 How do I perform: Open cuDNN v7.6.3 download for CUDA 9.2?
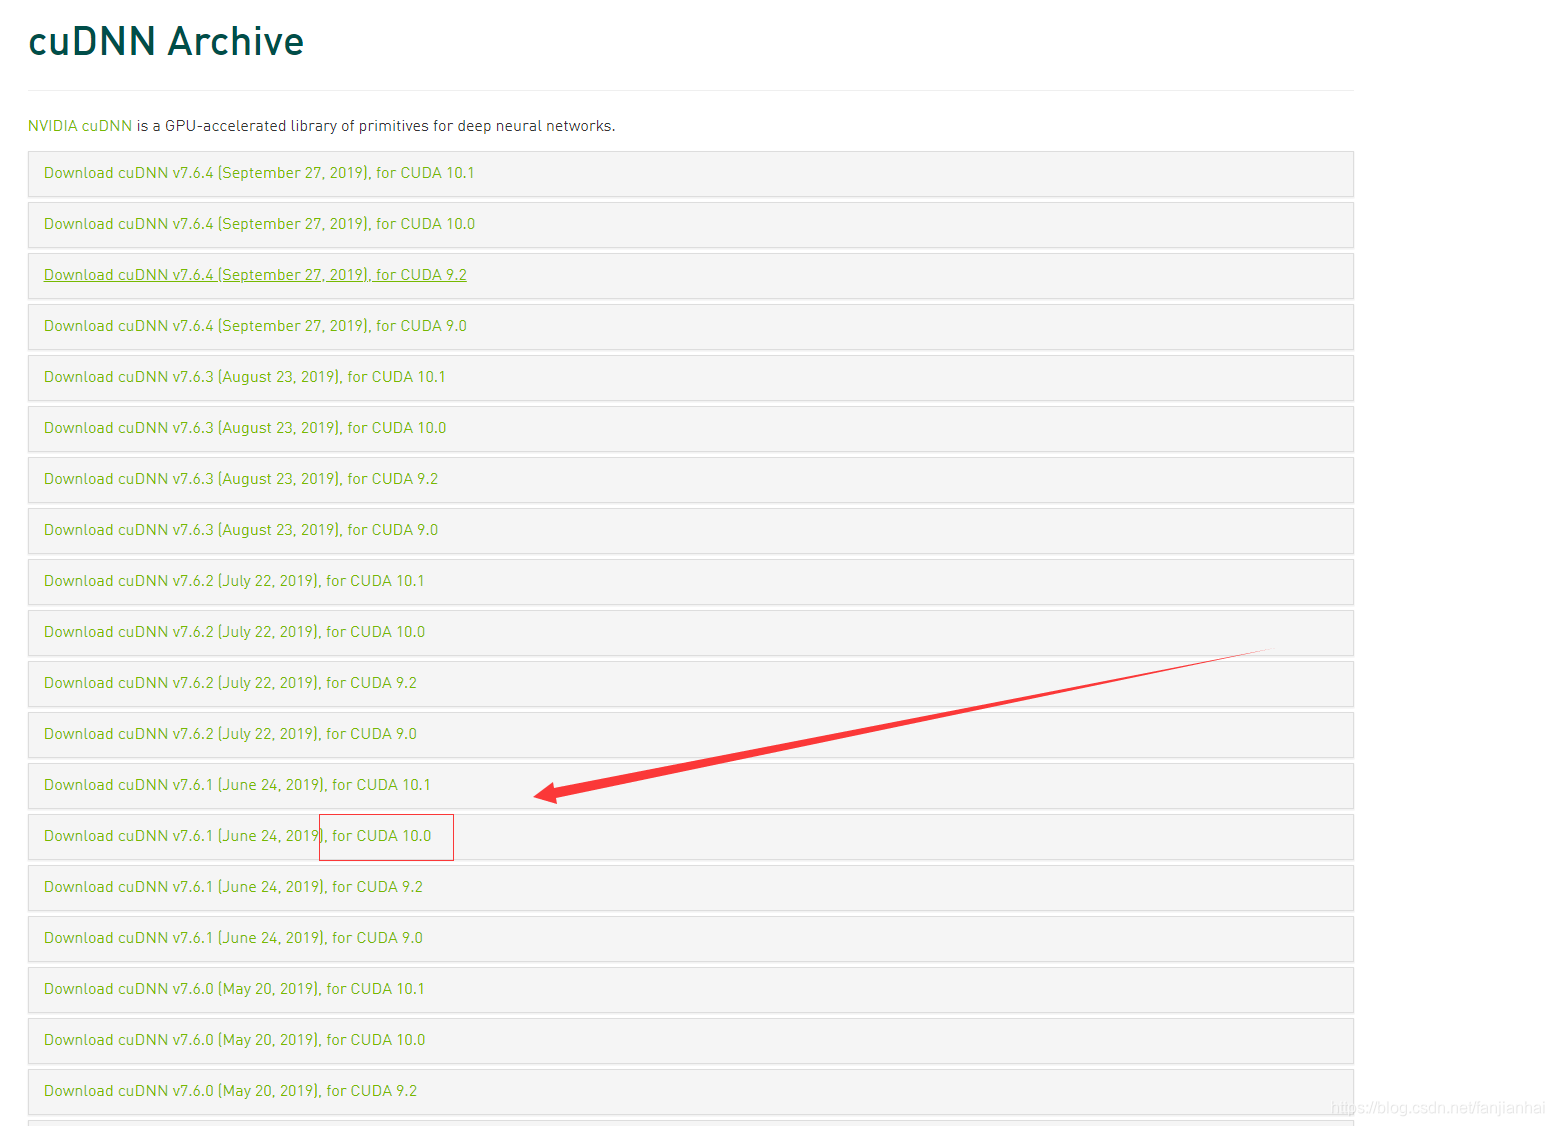(241, 479)
